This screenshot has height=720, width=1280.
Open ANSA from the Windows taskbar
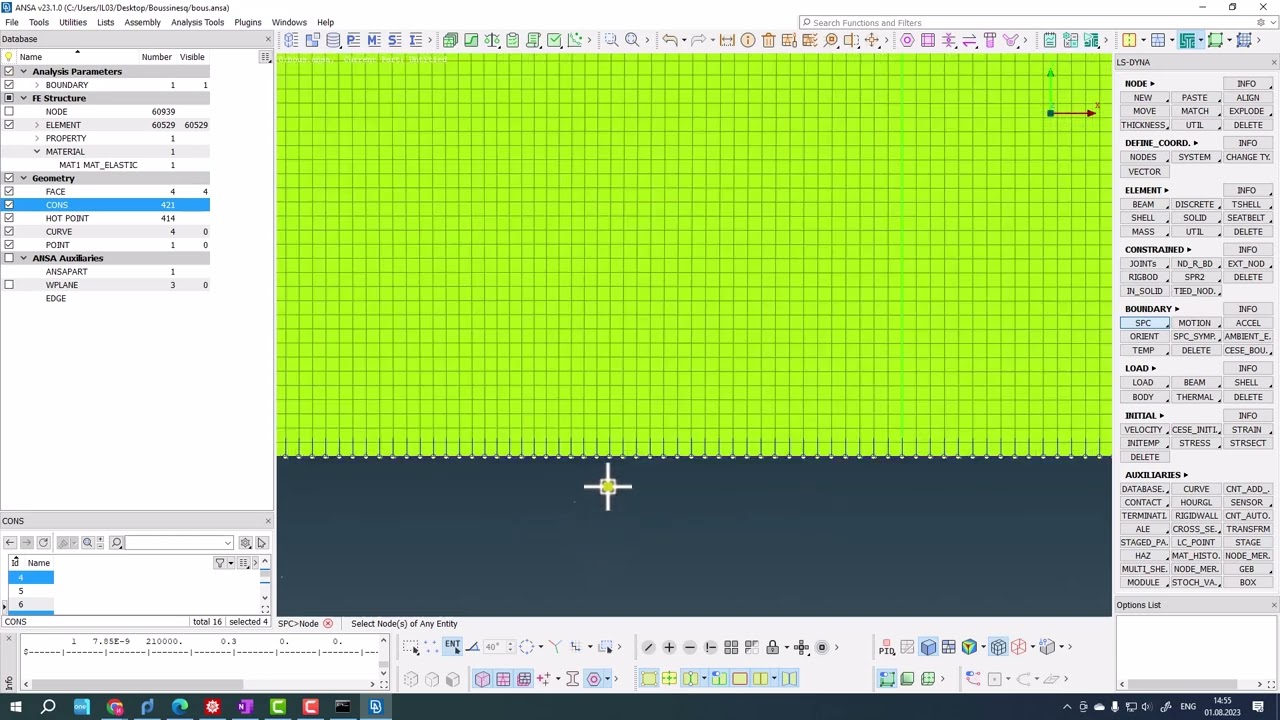pos(376,708)
